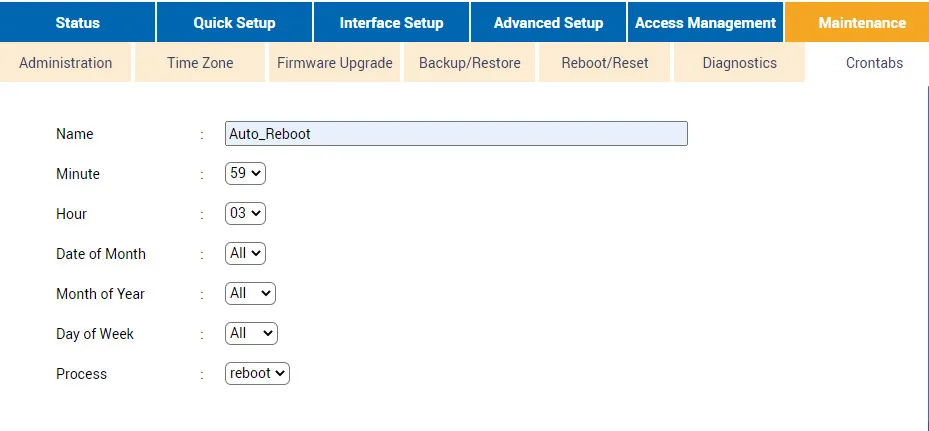This screenshot has height=431, width=929.
Task: Open the Administration sub-tab
Action: pyautogui.click(x=66, y=63)
